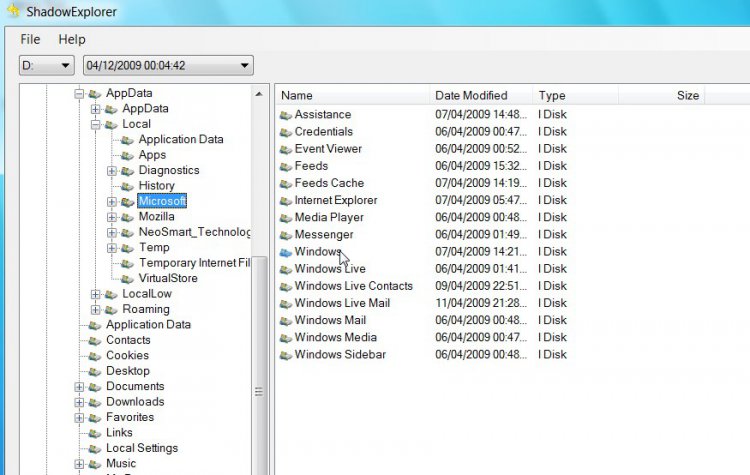Expand the Temp tree node
Image resolution: width=750 pixels, height=475 pixels.
(111, 248)
